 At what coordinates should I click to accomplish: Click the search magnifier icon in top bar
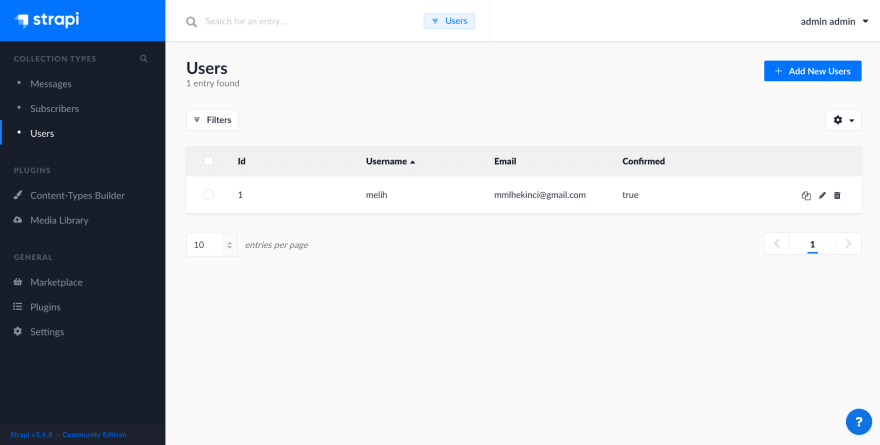tap(192, 22)
